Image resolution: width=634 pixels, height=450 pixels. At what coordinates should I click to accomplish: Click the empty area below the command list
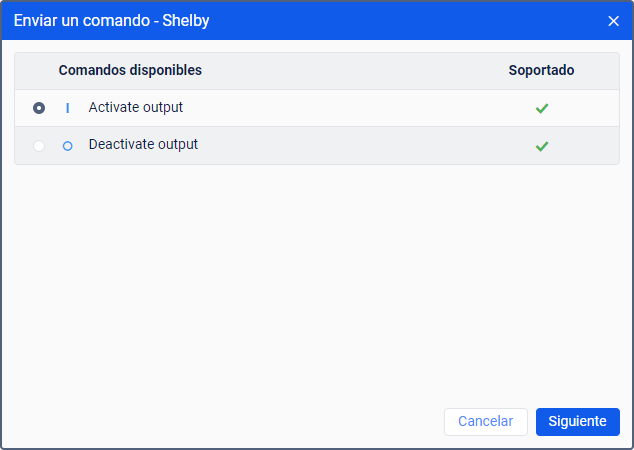click(316, 280)
